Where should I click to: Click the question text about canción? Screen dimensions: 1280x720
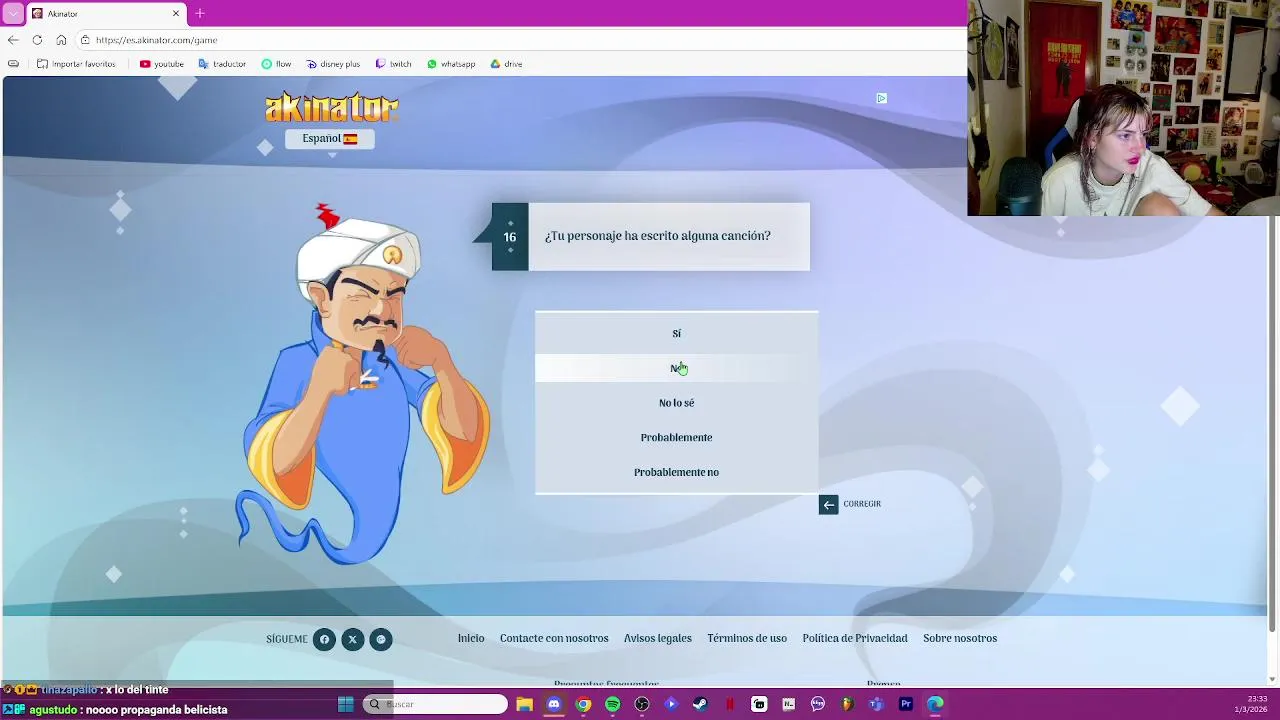(x=658, y=236)
